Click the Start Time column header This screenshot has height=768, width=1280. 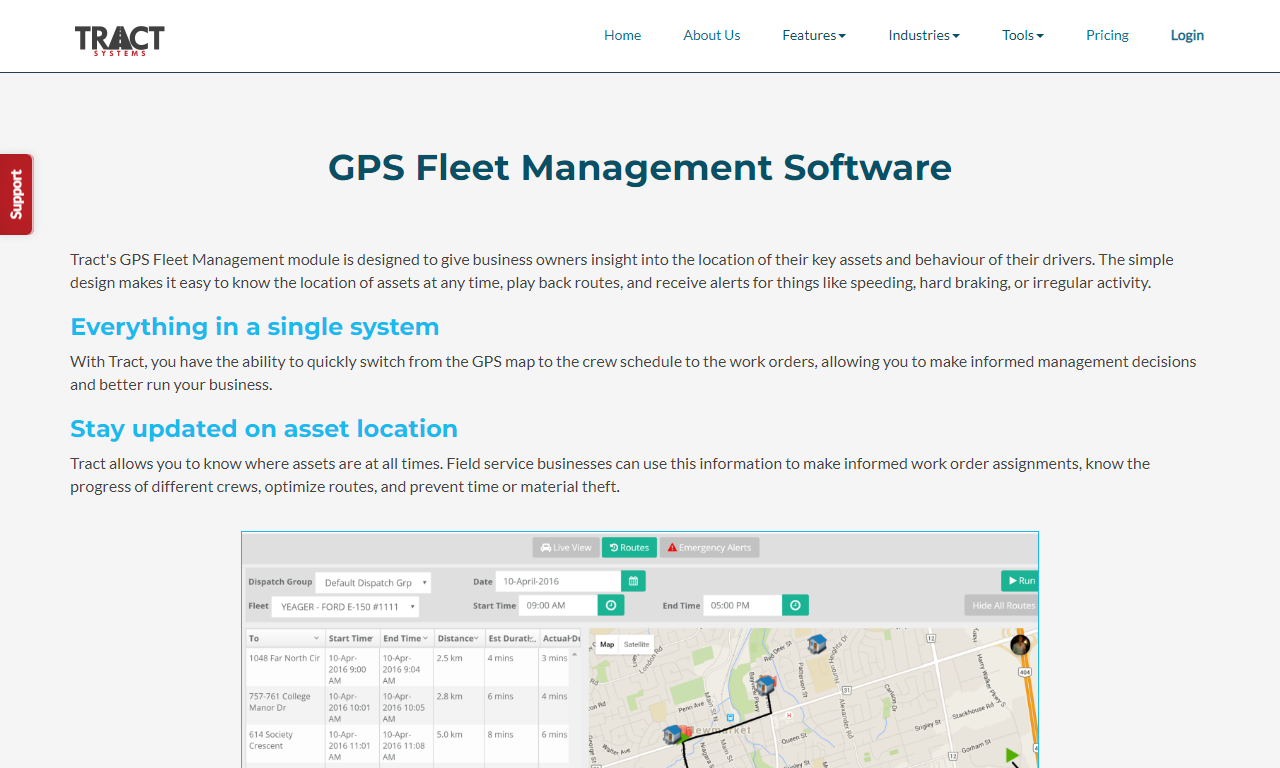(x=352, y=638)
